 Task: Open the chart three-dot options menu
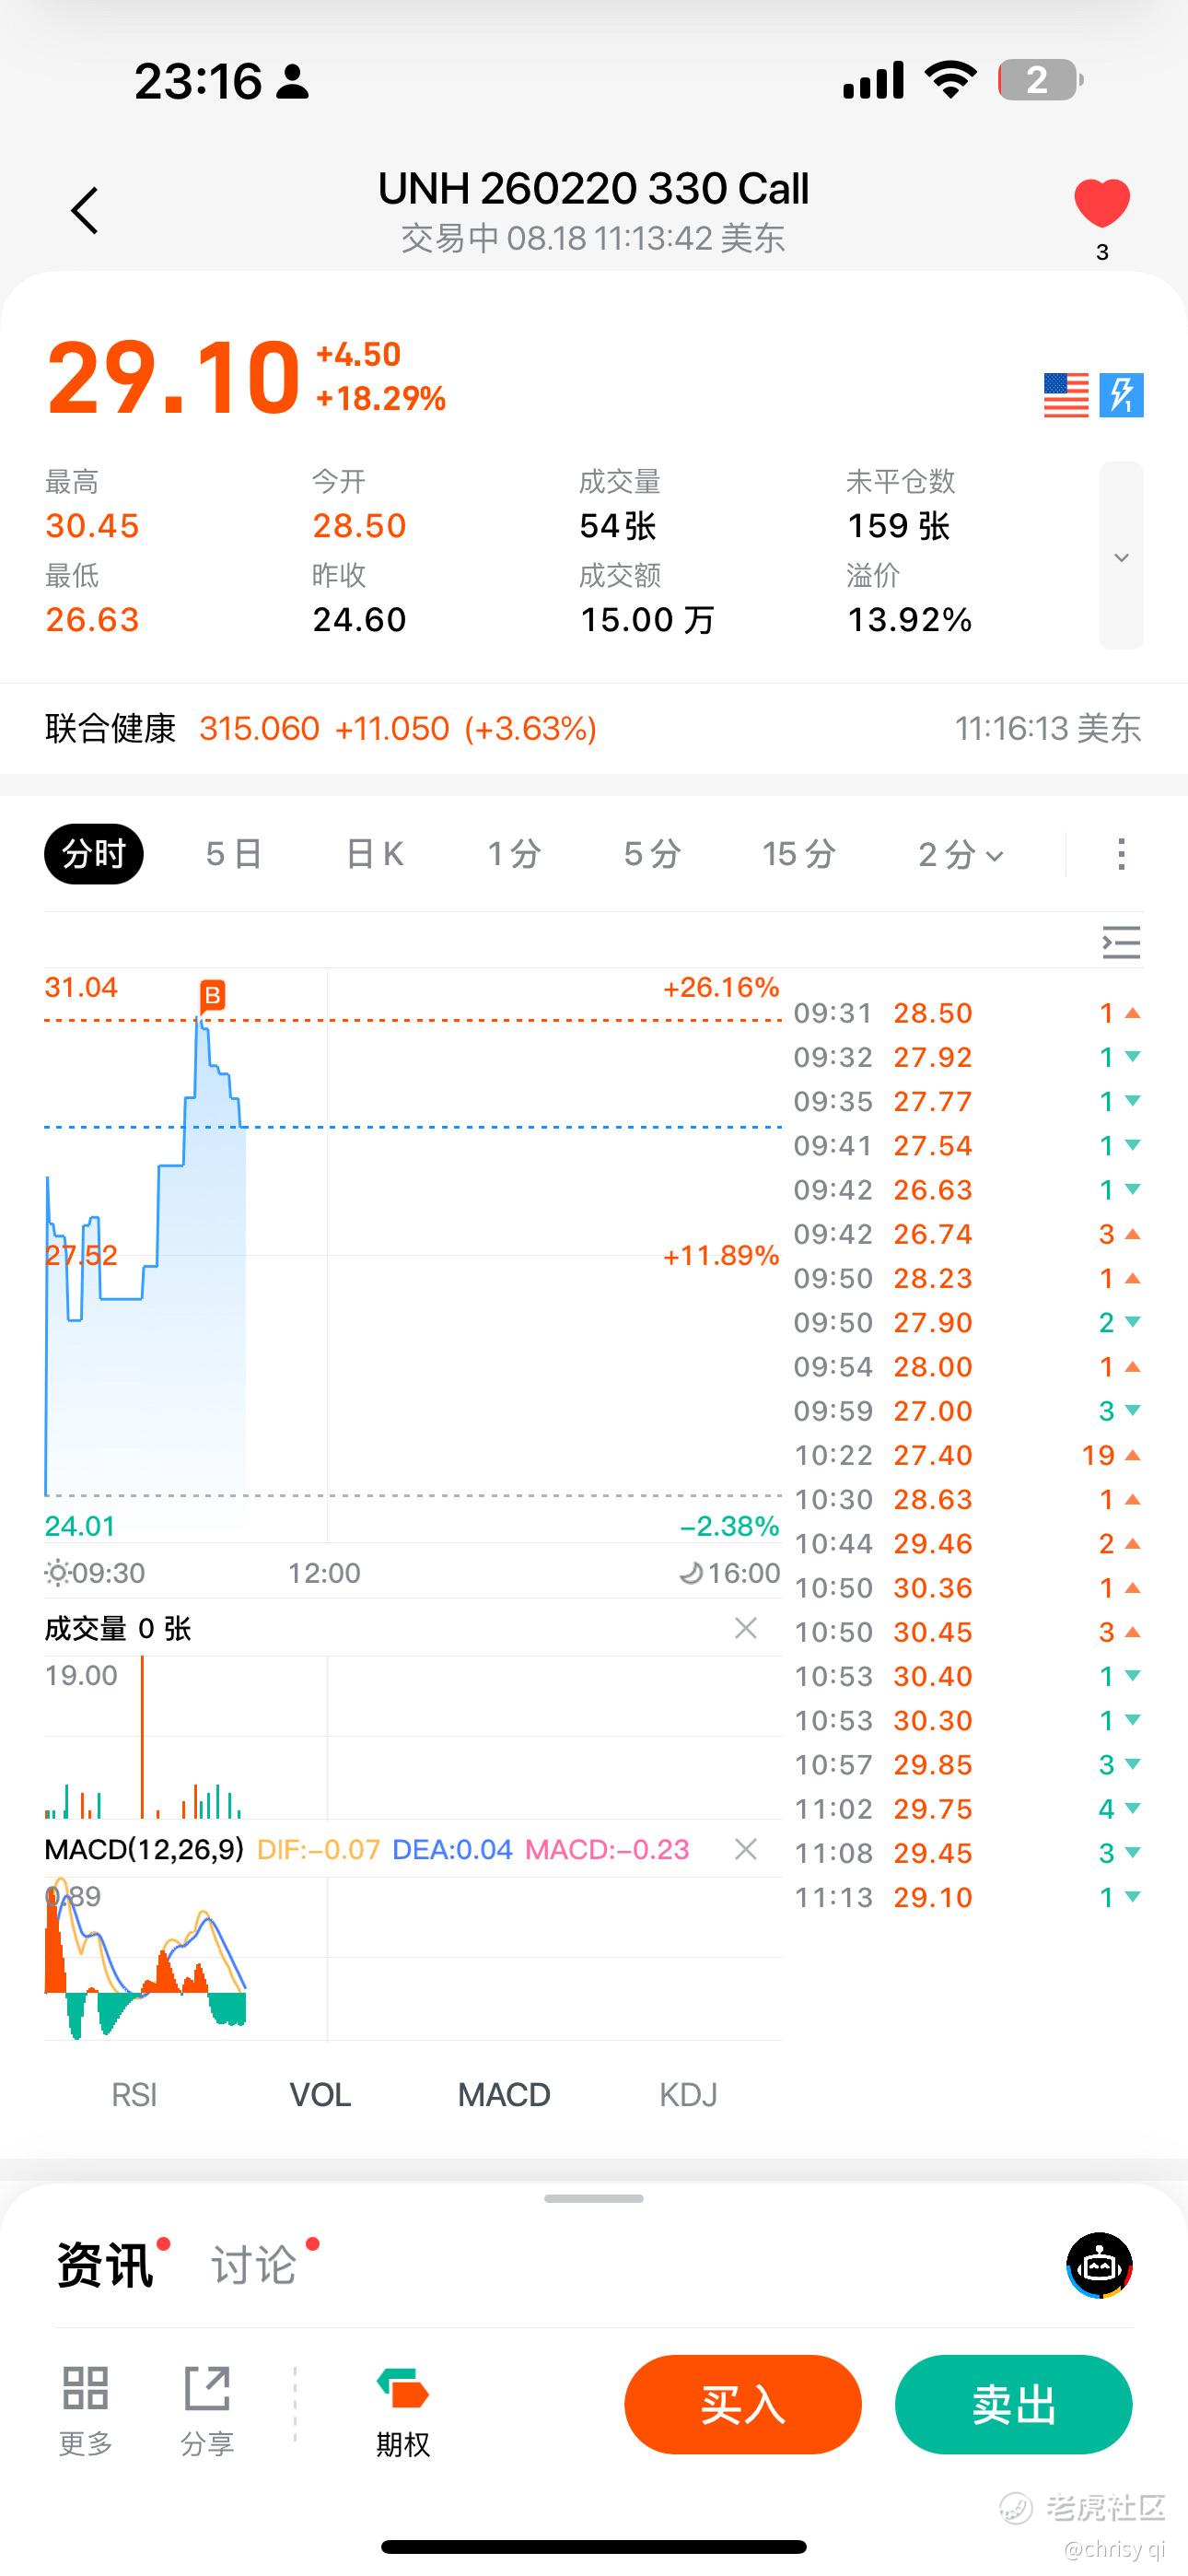tap(1121, 854)
